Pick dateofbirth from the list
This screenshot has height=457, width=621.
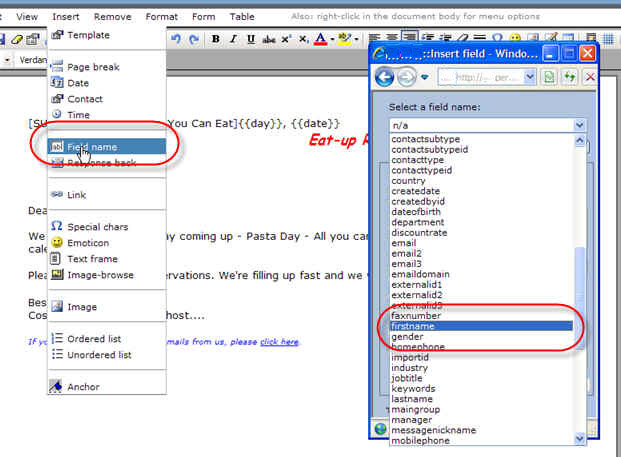coord(481,212)
